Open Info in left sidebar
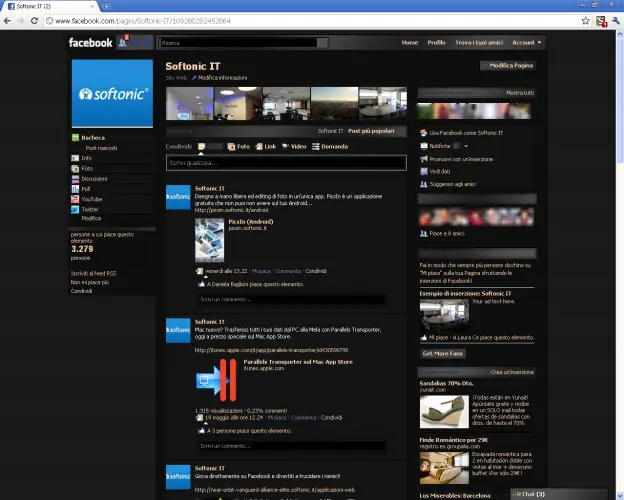Viewport: 624px width, 500px height. pyautogui.click(x=86, y=158)
